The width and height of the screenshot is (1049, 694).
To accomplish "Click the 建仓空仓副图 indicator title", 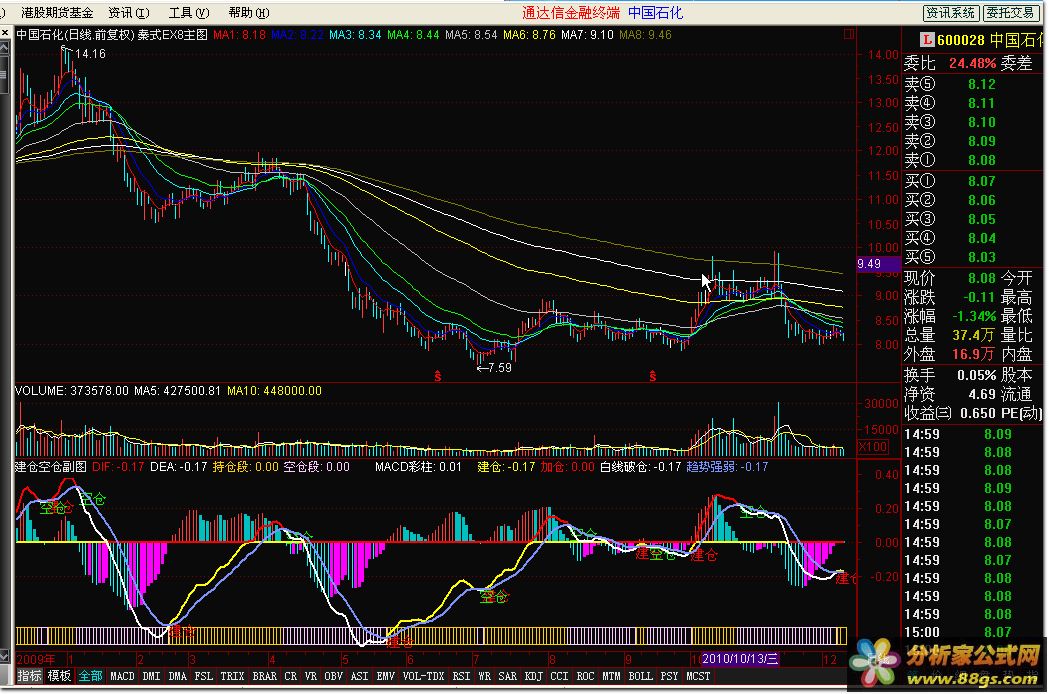I will tap(51, 467).
